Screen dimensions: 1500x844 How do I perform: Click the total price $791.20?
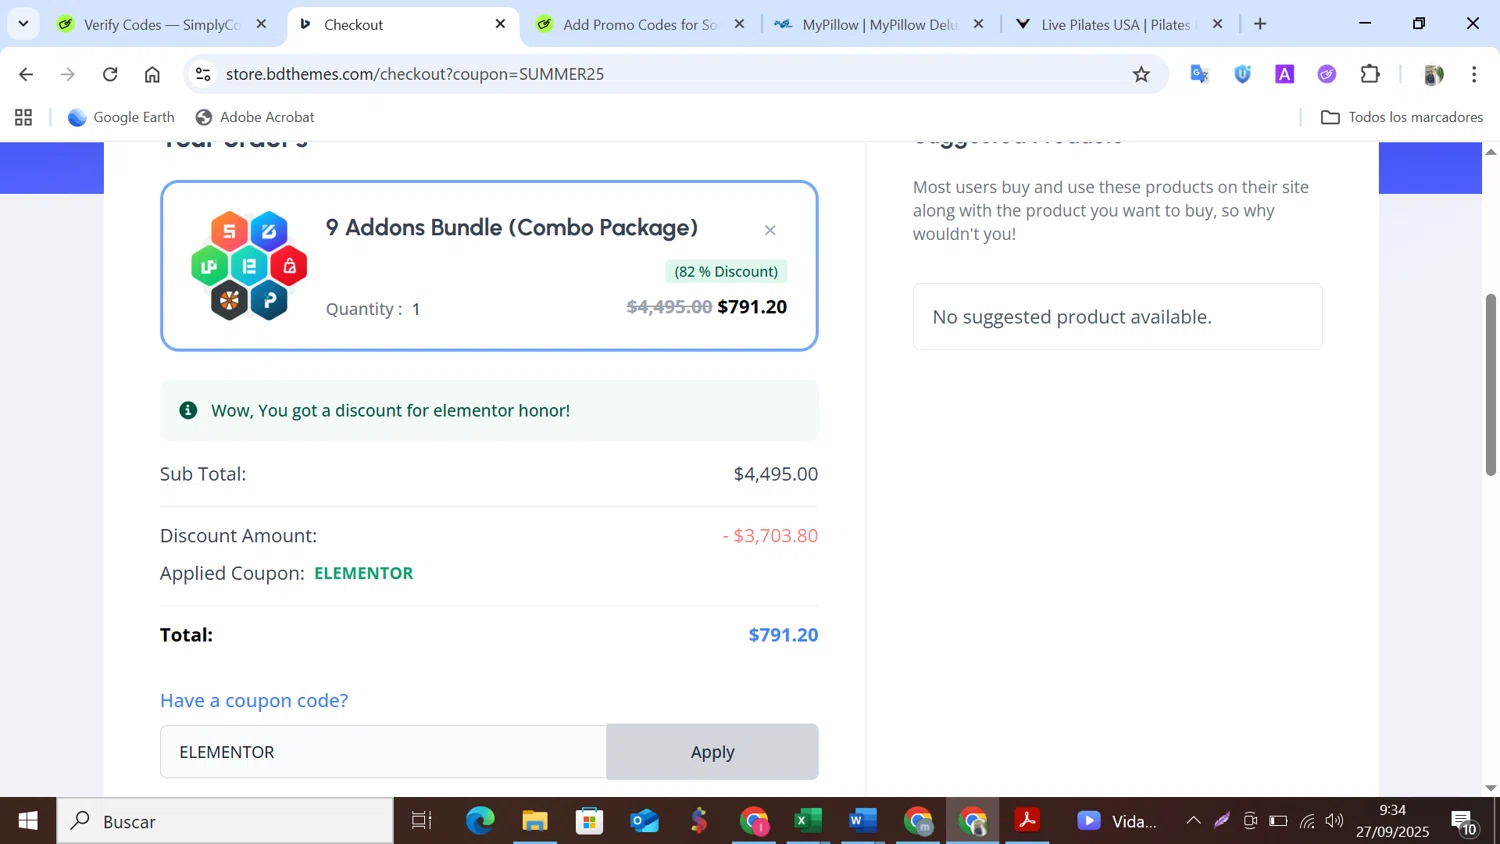(783, 635)
